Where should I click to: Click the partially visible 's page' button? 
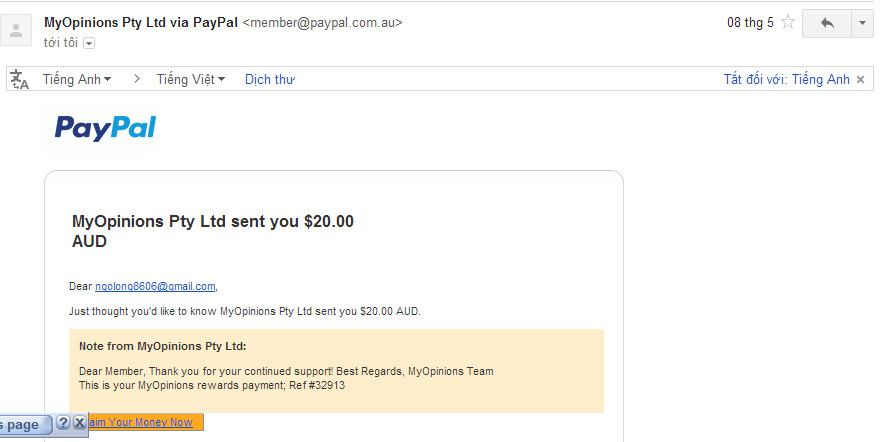click(22, 424)
